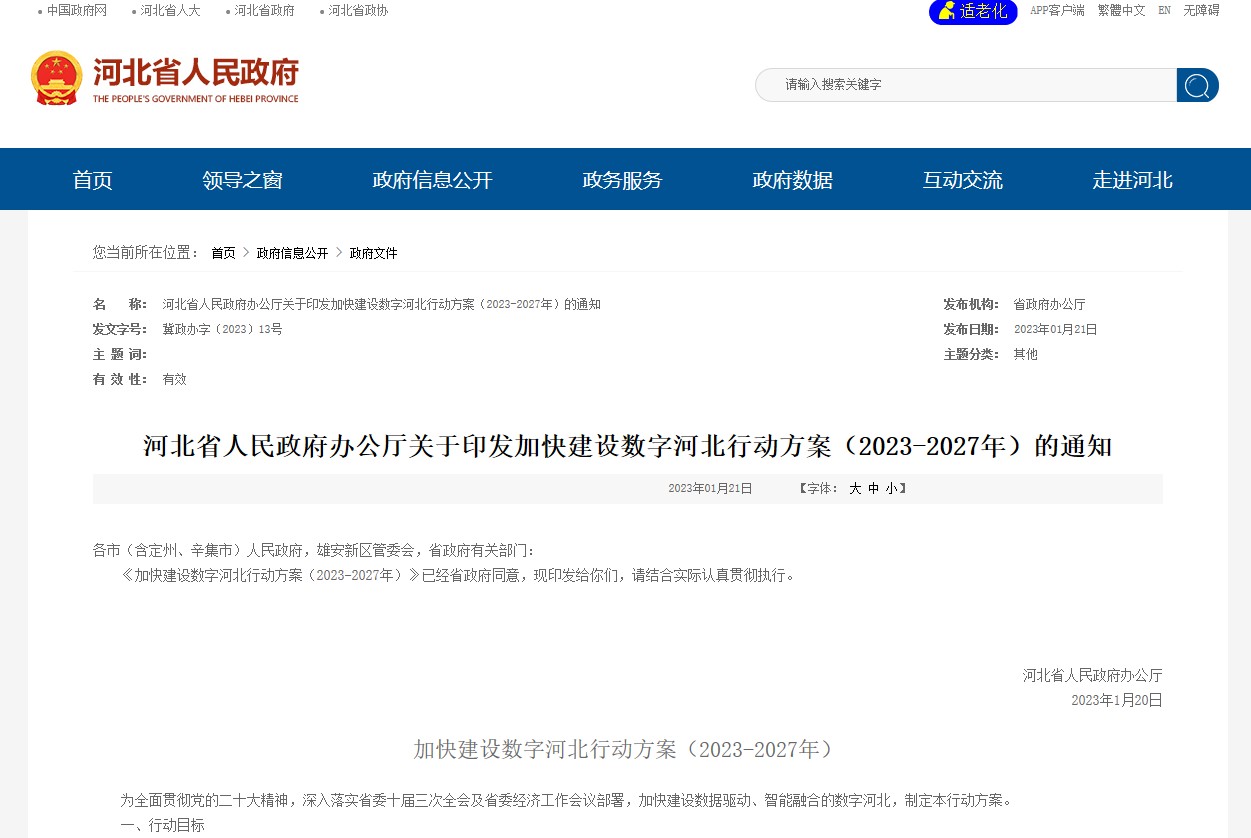Click the search keyword input field
The image size is (1251, 838).
point(965,85)
